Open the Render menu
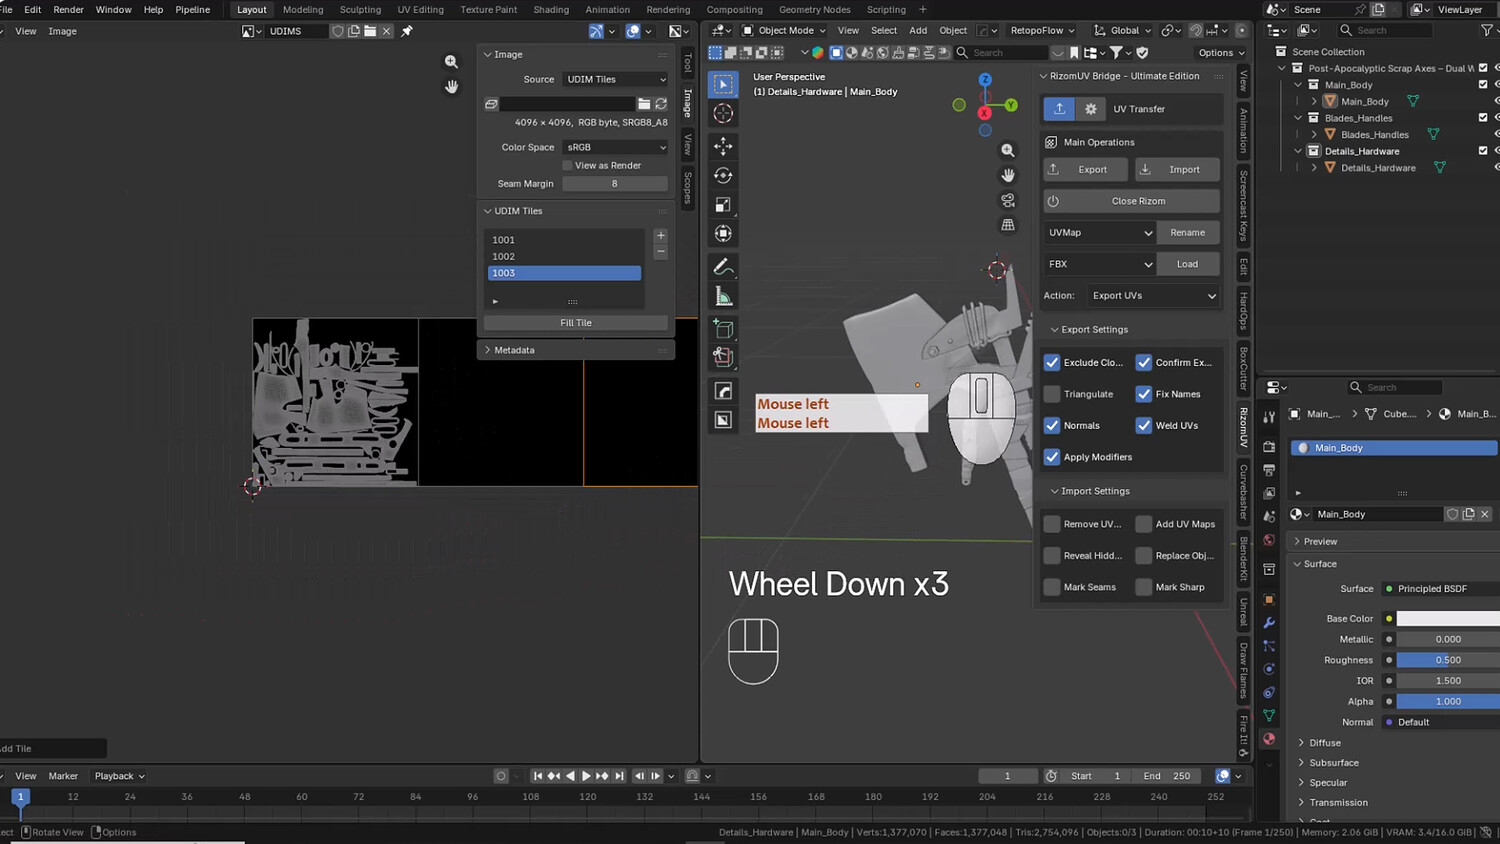 [68, 10]
